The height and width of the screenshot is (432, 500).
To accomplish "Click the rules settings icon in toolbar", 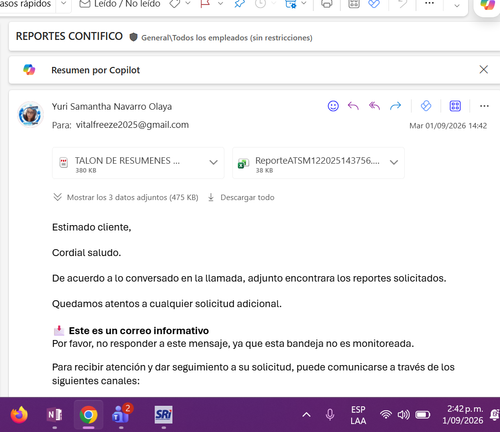I will [x=291, y=4].
